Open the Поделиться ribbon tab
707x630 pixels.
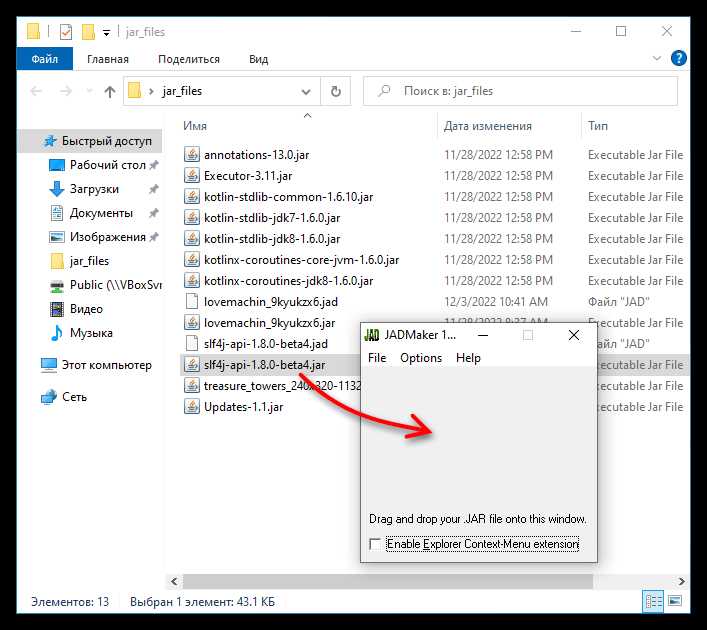point(189,59)
